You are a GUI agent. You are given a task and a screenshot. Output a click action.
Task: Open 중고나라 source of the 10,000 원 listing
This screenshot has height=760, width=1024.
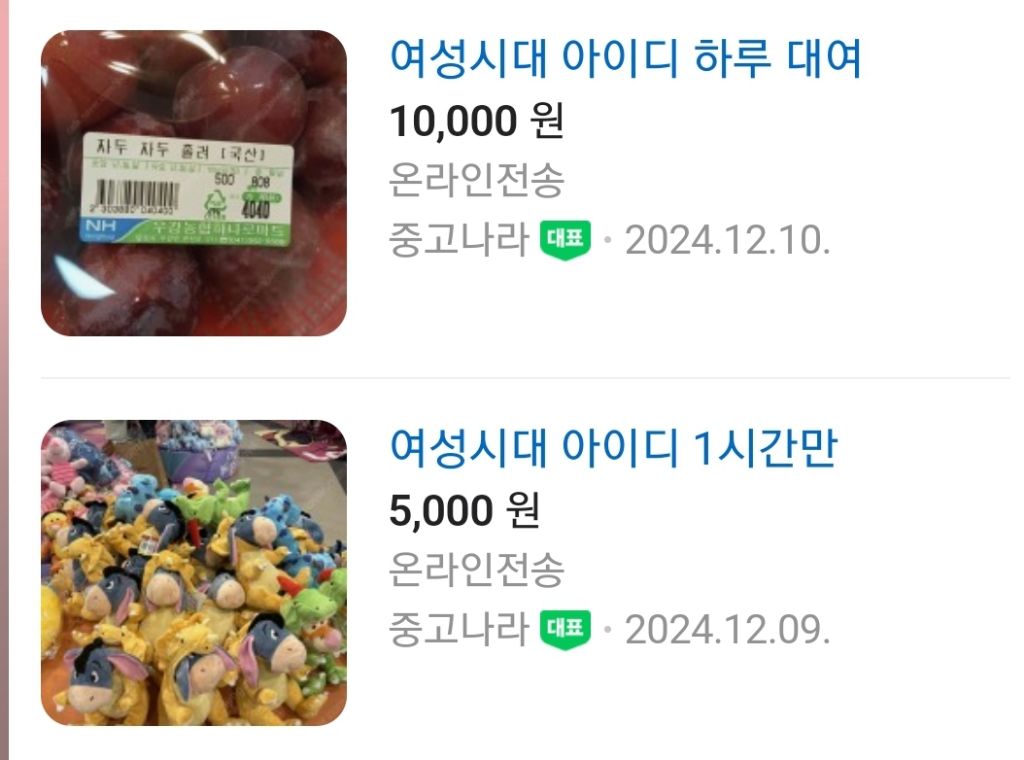coord(458,240)
